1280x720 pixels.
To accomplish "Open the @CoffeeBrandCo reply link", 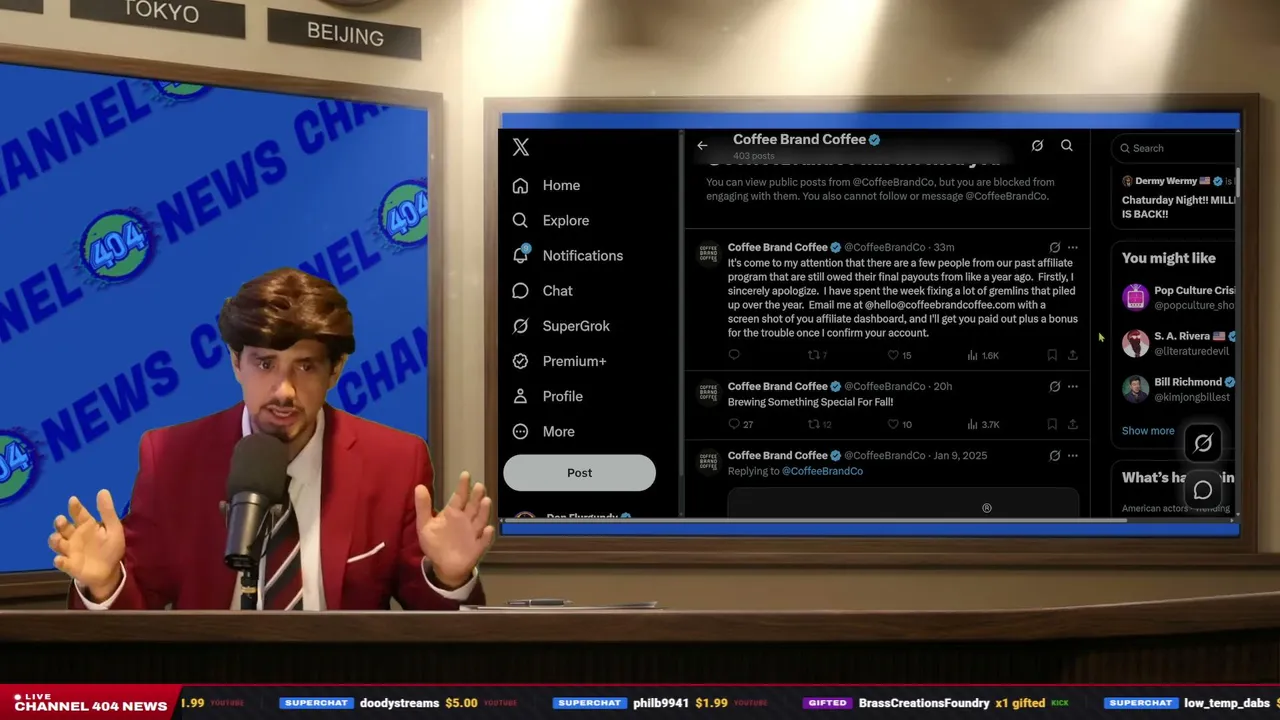I will [x=822, y=471].
